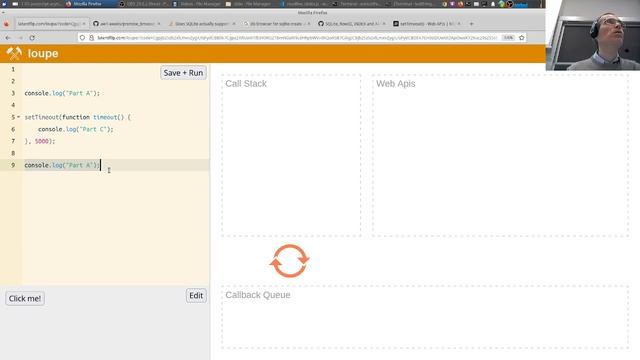640x360 pixels.
Task: Click the loupe title text
Action: [43, 53]
